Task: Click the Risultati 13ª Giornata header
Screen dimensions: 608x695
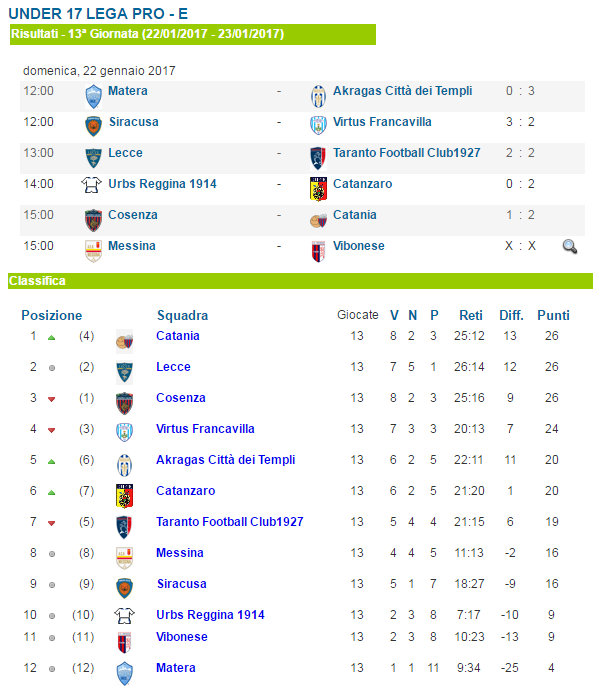Action: pyautogui.click(x=193, y=34)
